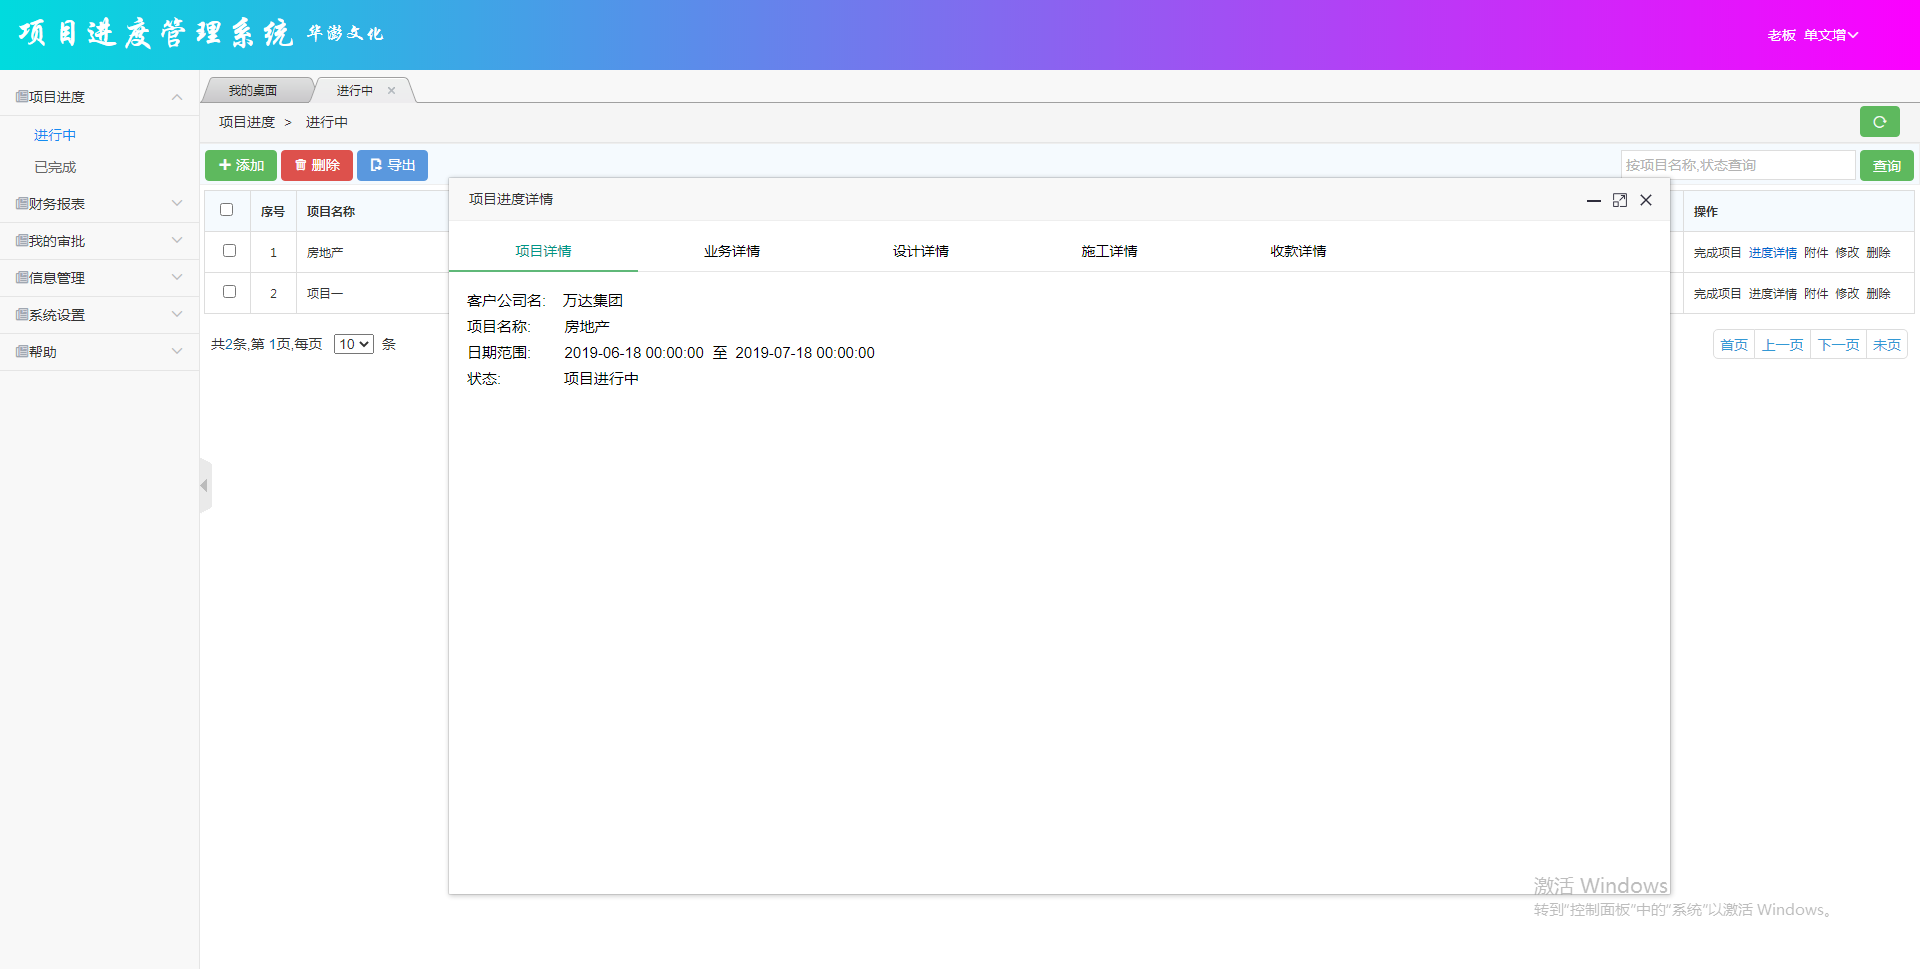Maximize the 项目进度详情 dialog
The width and height of the screenshot is (1920, 969).
[1620, 200]
